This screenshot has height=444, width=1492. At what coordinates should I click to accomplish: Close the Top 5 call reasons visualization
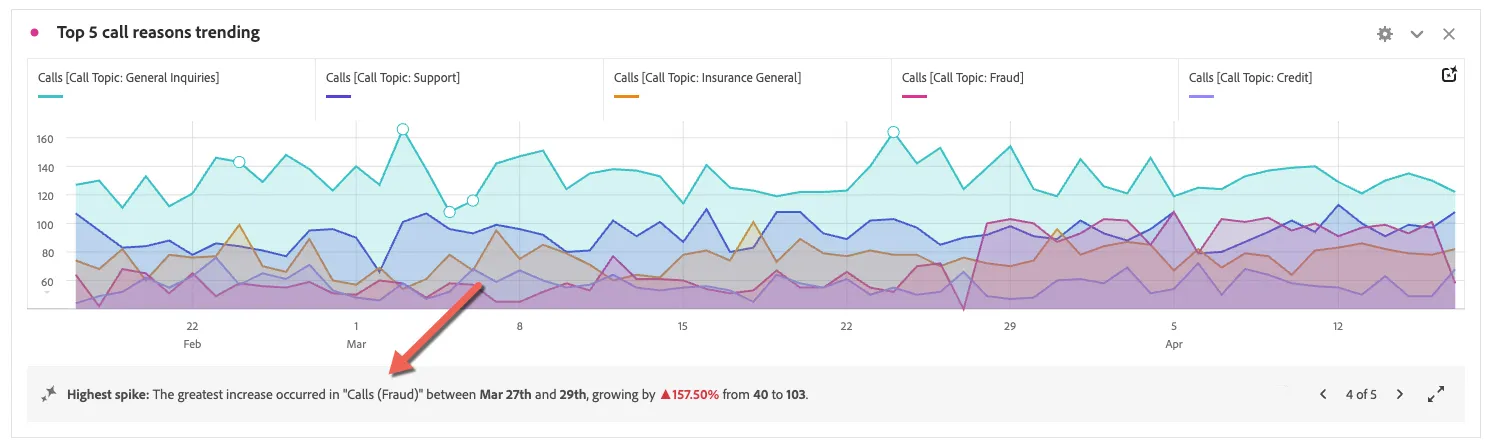coord(1449,34)
